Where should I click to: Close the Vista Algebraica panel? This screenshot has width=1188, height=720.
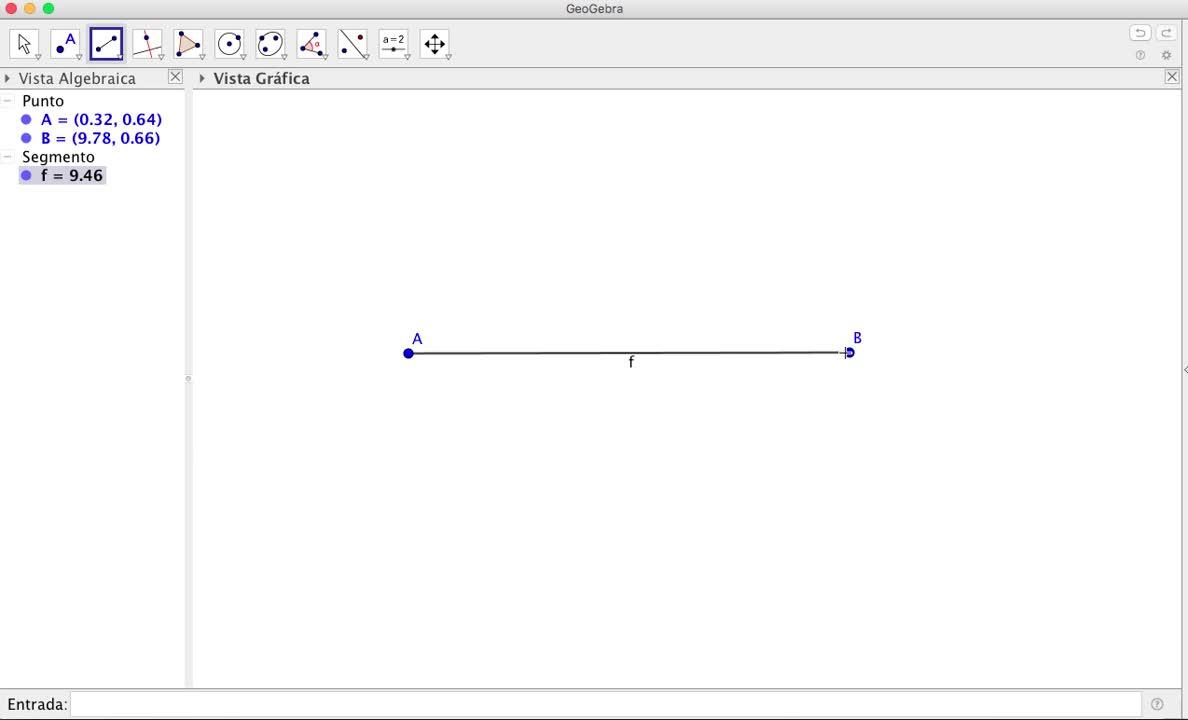coord(175,77)
